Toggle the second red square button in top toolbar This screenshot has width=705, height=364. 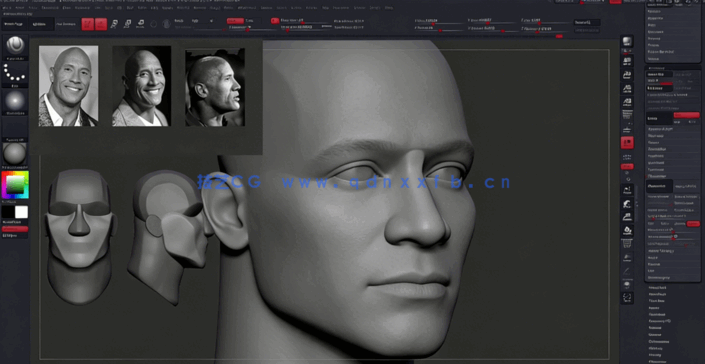101,24
